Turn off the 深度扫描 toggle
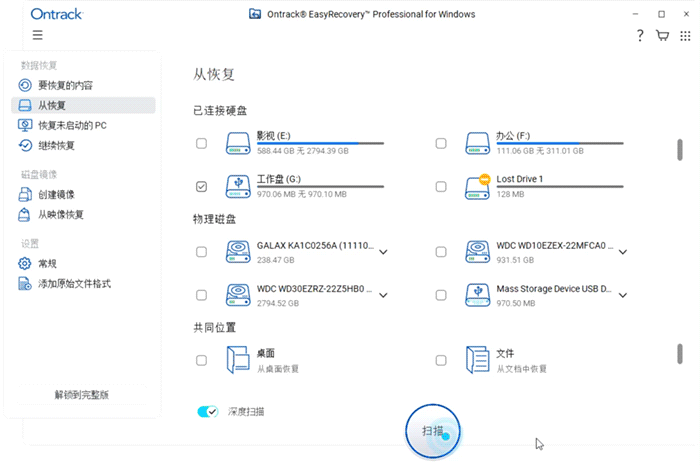The height and width of the screenshot is (465, 700). (208, 411)
